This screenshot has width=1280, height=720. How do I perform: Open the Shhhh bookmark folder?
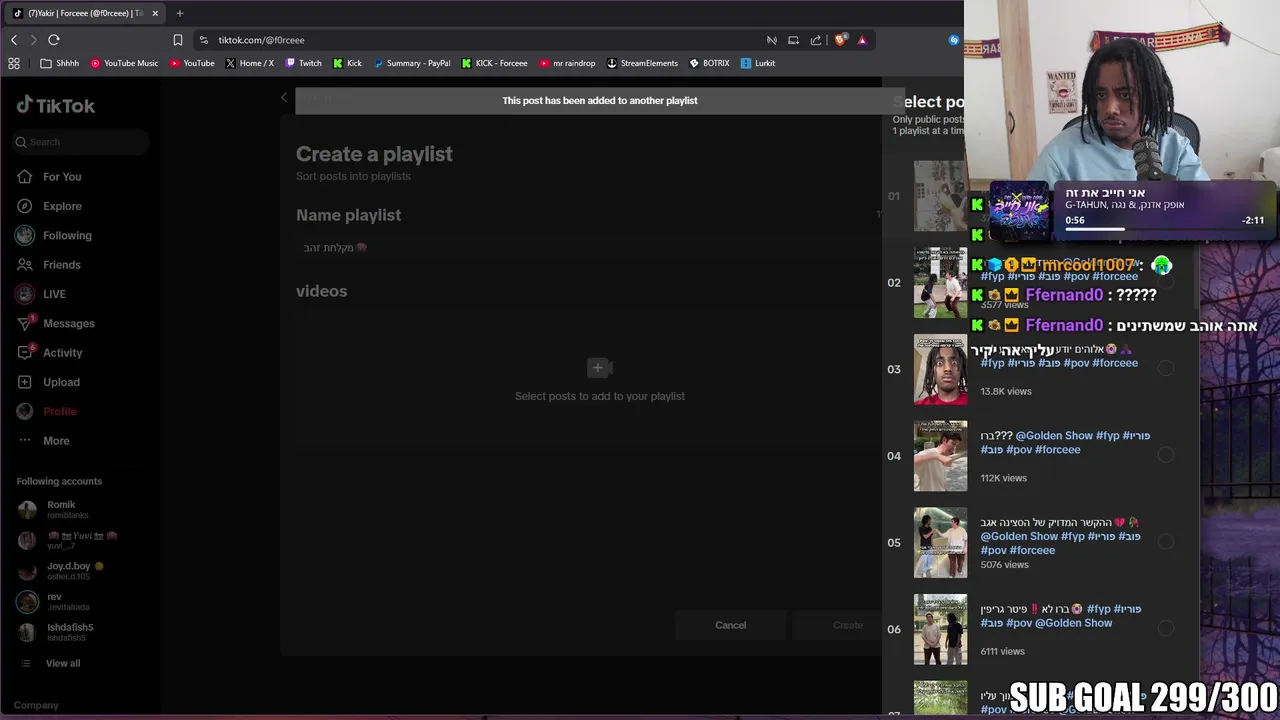click(x=60, y=63)
